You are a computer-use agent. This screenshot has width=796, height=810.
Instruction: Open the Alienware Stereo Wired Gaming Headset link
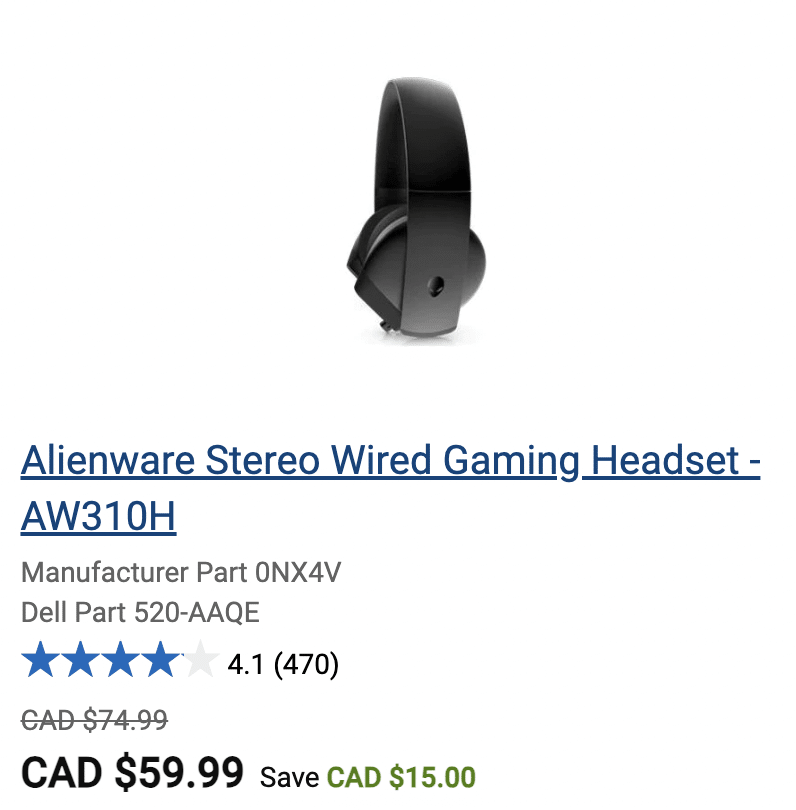pyautogui.click(x=390, y=488)
